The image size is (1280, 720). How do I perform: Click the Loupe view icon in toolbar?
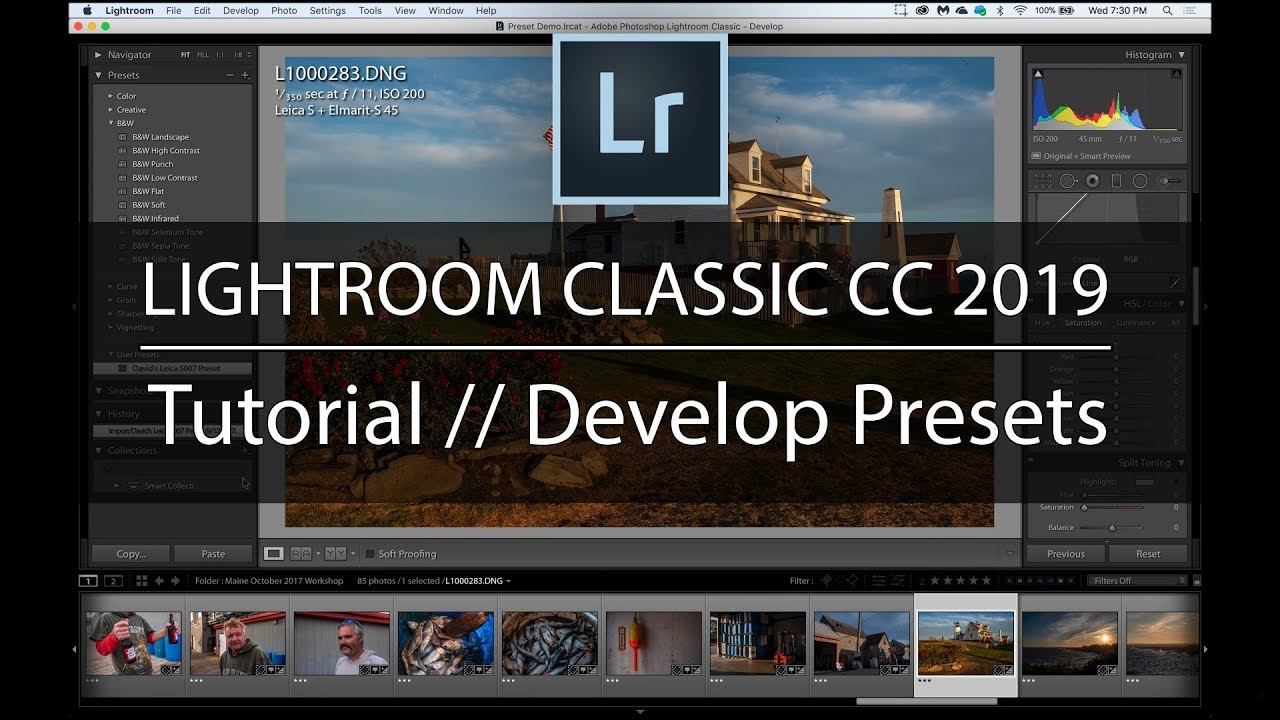273,553
